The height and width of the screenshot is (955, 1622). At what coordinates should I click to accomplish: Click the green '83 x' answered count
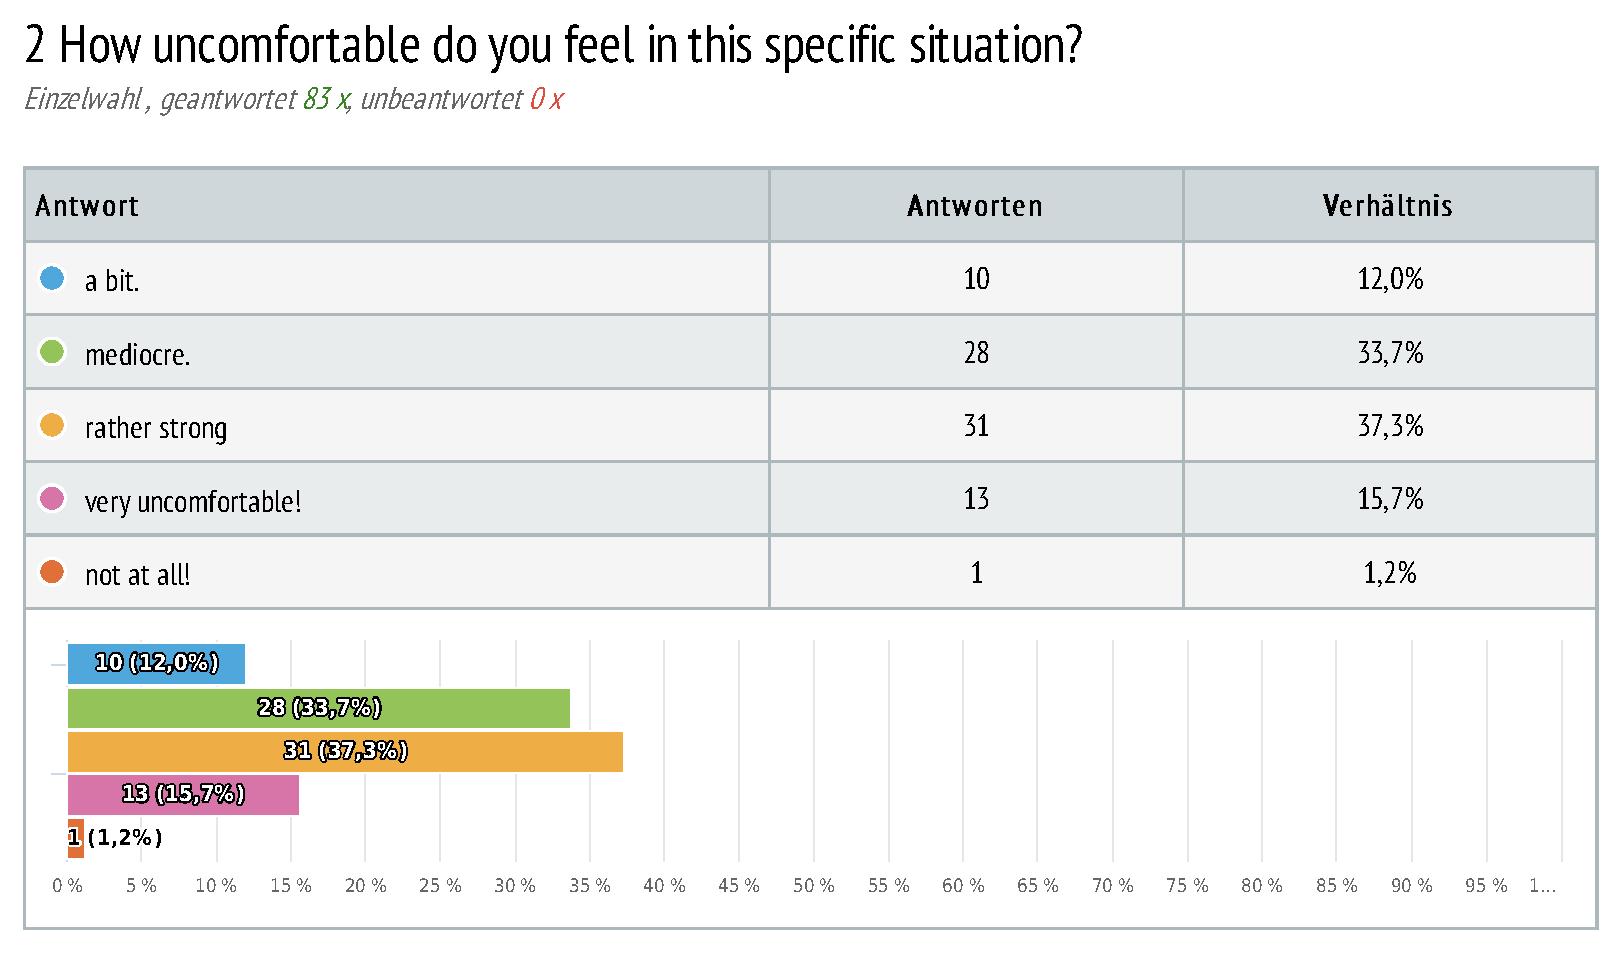[x=326, y=99]
